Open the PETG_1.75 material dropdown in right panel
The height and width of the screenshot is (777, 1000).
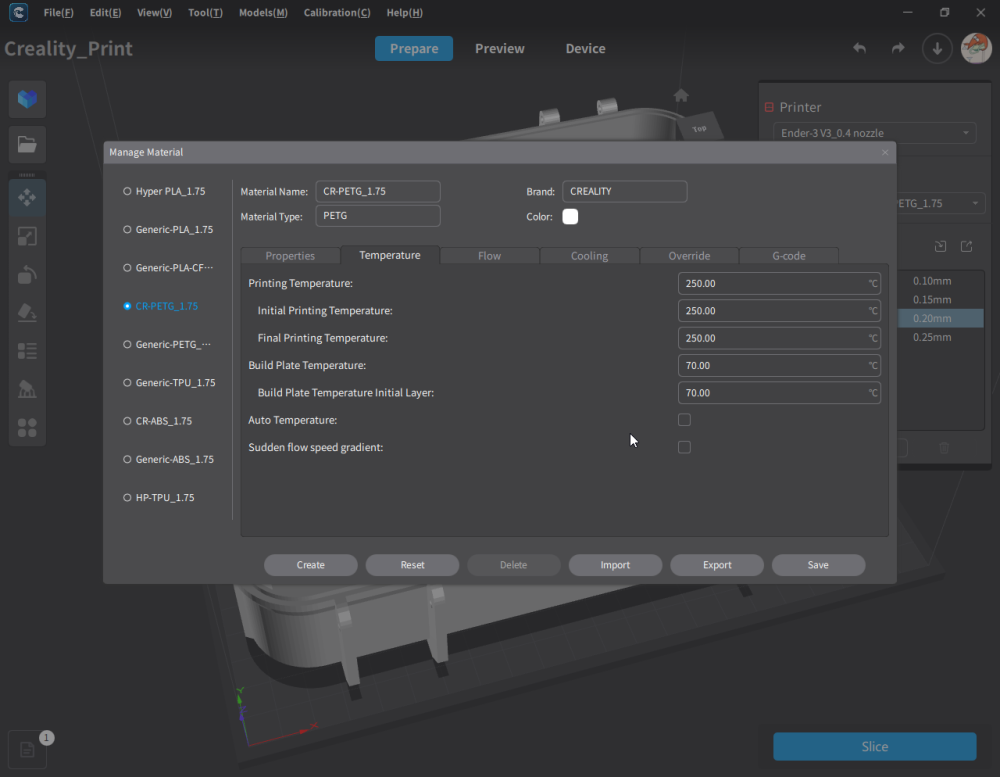940,204
